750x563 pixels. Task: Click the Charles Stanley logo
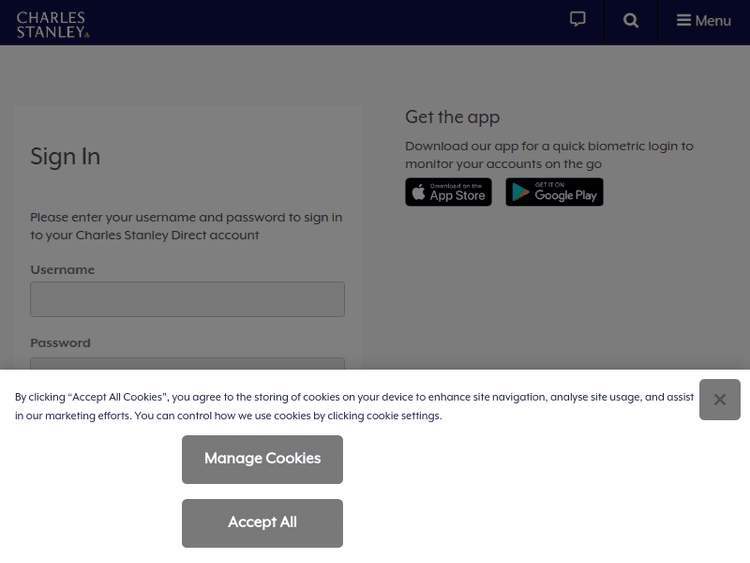coord(53,24)
